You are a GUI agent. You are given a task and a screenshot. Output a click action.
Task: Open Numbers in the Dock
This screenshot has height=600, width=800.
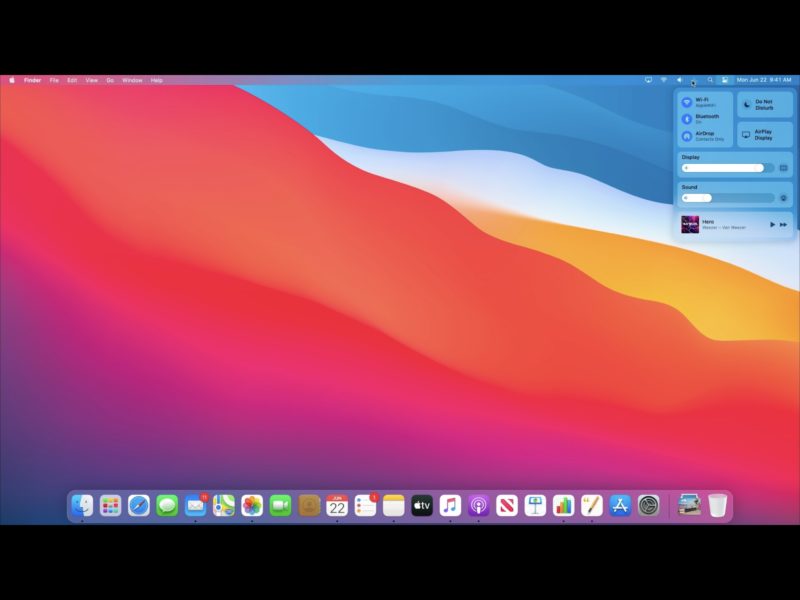563,506
